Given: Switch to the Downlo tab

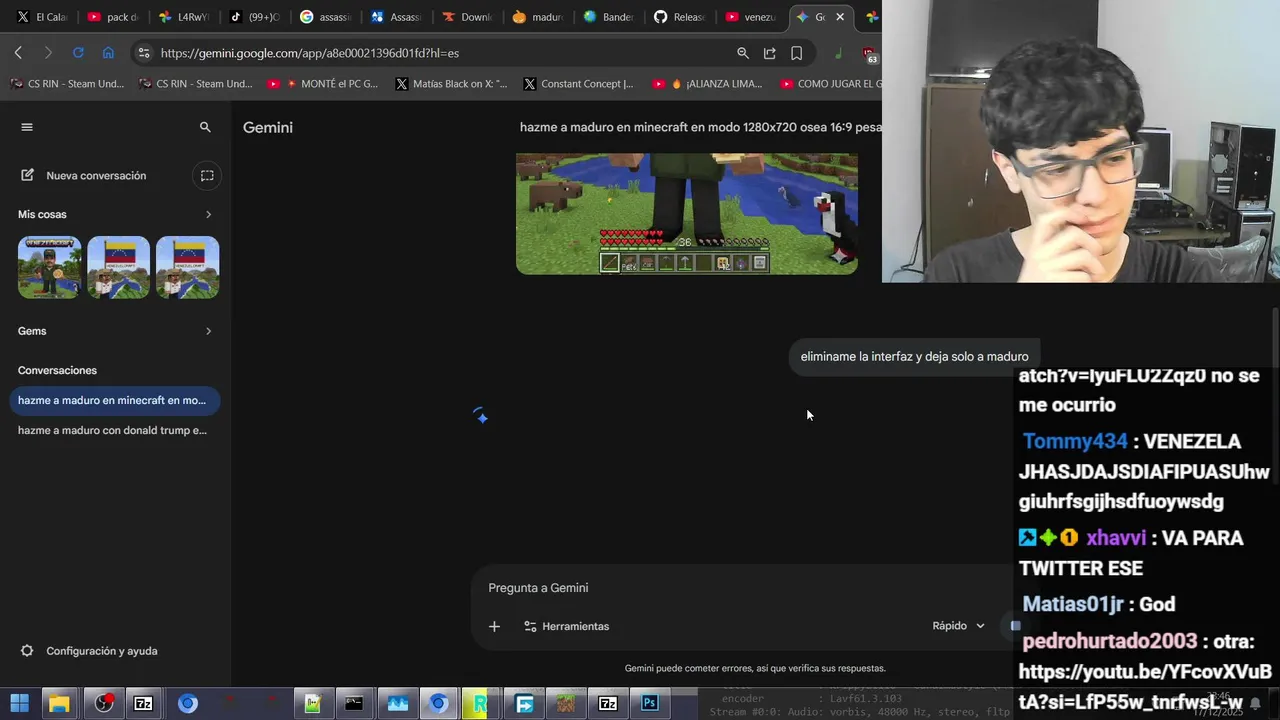Looking at the screenshot, I should (467, 17).
